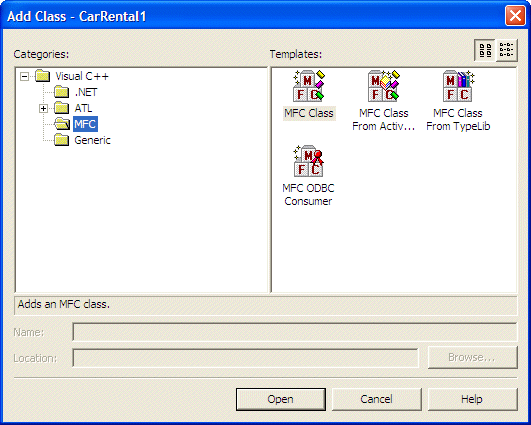Expand the ATL category node

coord(43,108)
